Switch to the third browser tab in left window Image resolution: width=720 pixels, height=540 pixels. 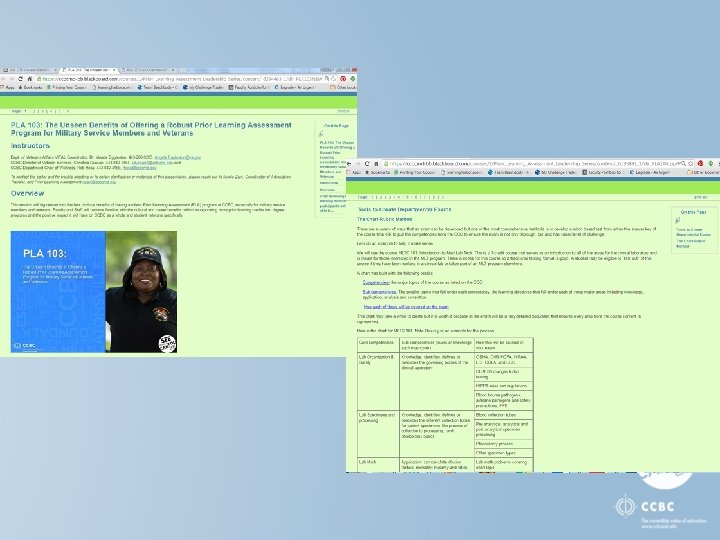click(x=148, y=70)
